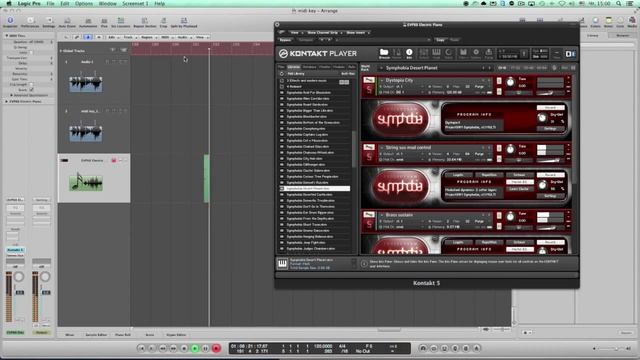Click the left channel-strip pan knob
This screenshot has width=640, height=360.
[19, 277]
